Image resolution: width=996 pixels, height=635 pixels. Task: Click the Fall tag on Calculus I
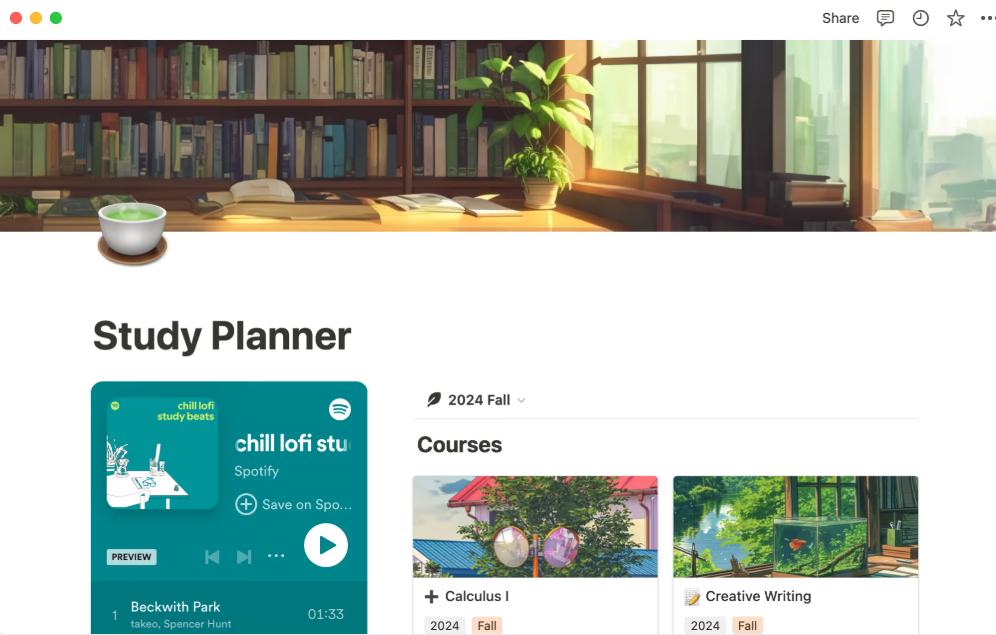(487, 625)
